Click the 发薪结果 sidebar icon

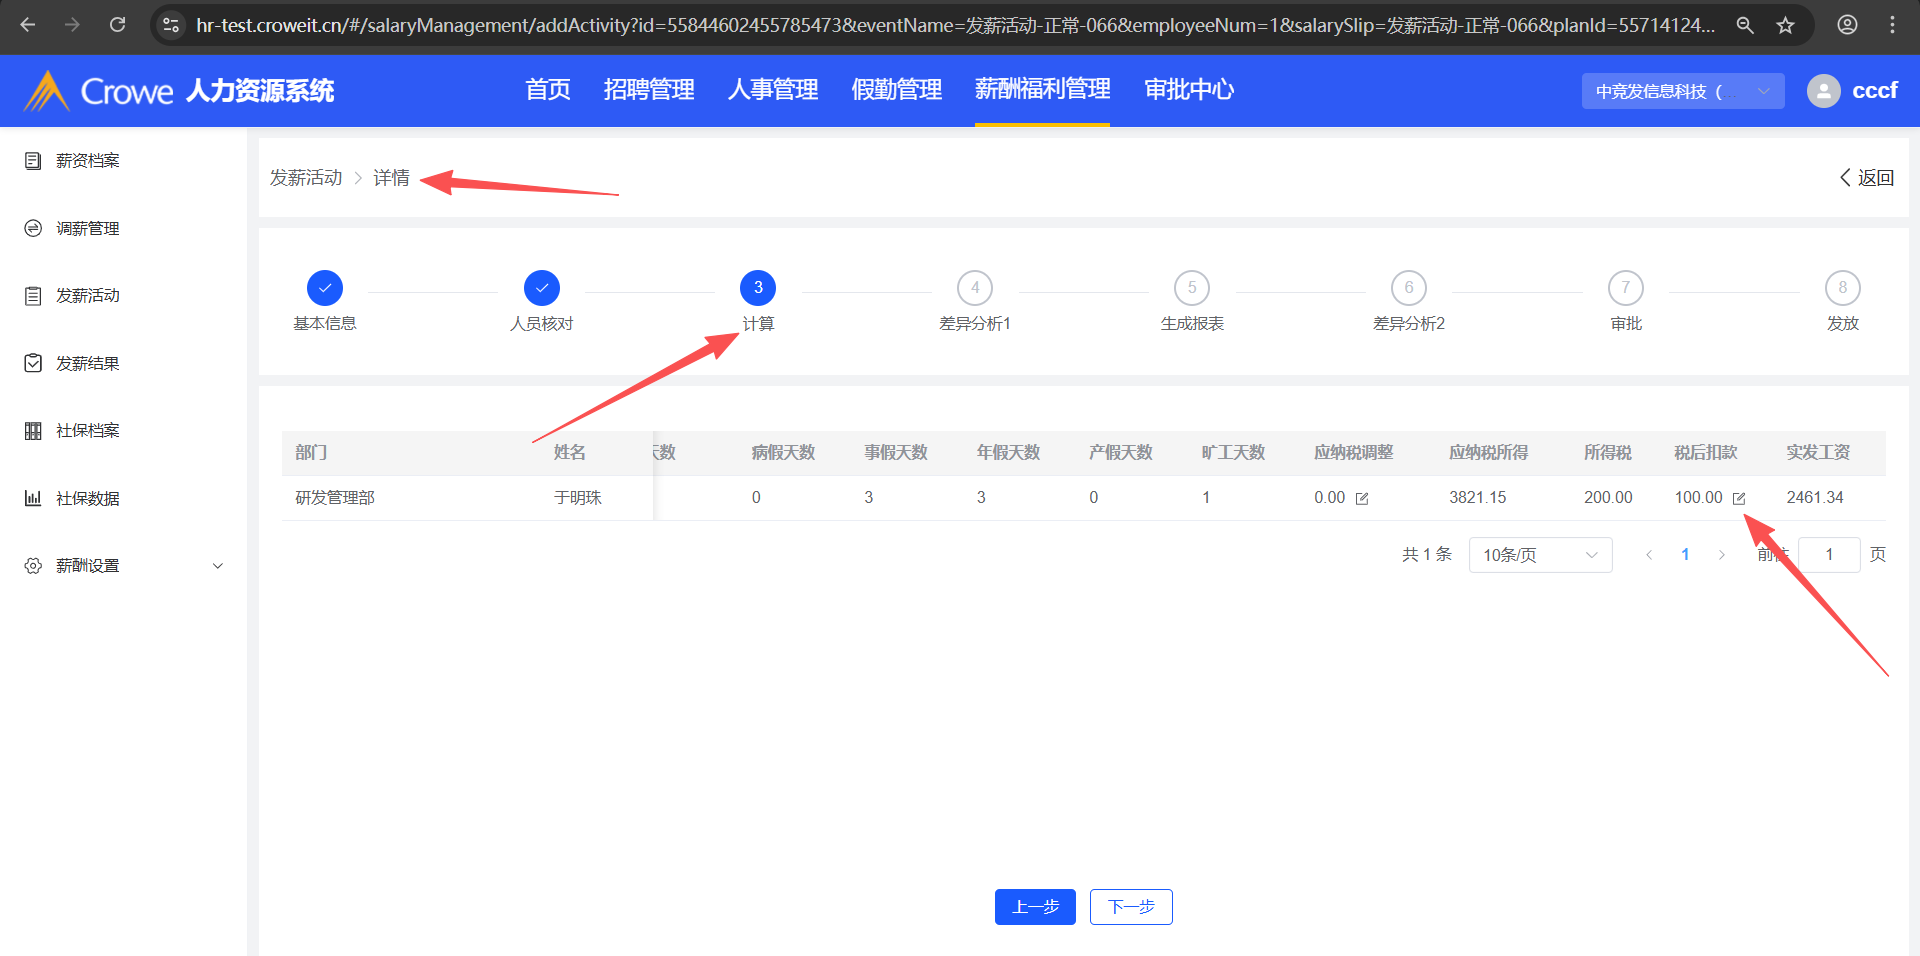pyautogui.click(x=33, y=363)
